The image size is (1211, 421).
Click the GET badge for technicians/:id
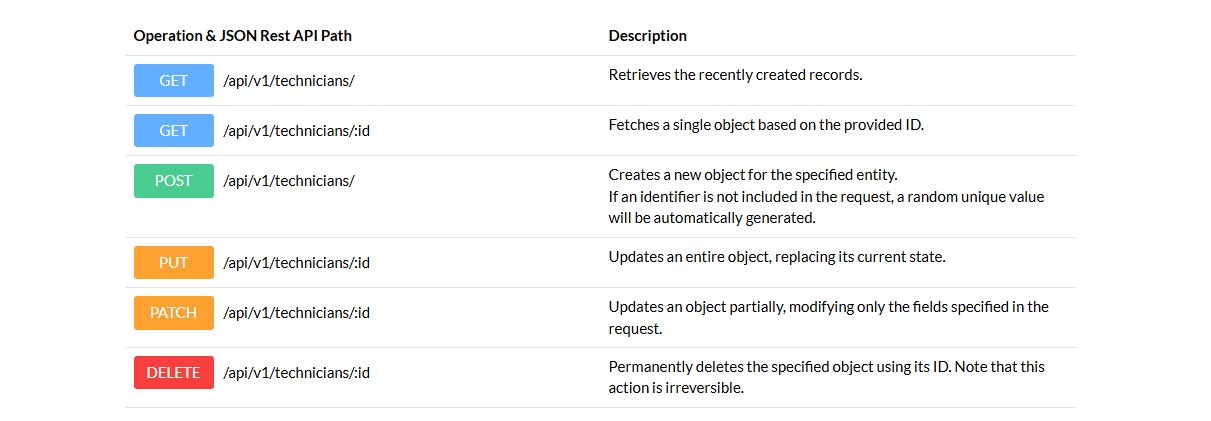pyautogui.click(x=174, y=130)
